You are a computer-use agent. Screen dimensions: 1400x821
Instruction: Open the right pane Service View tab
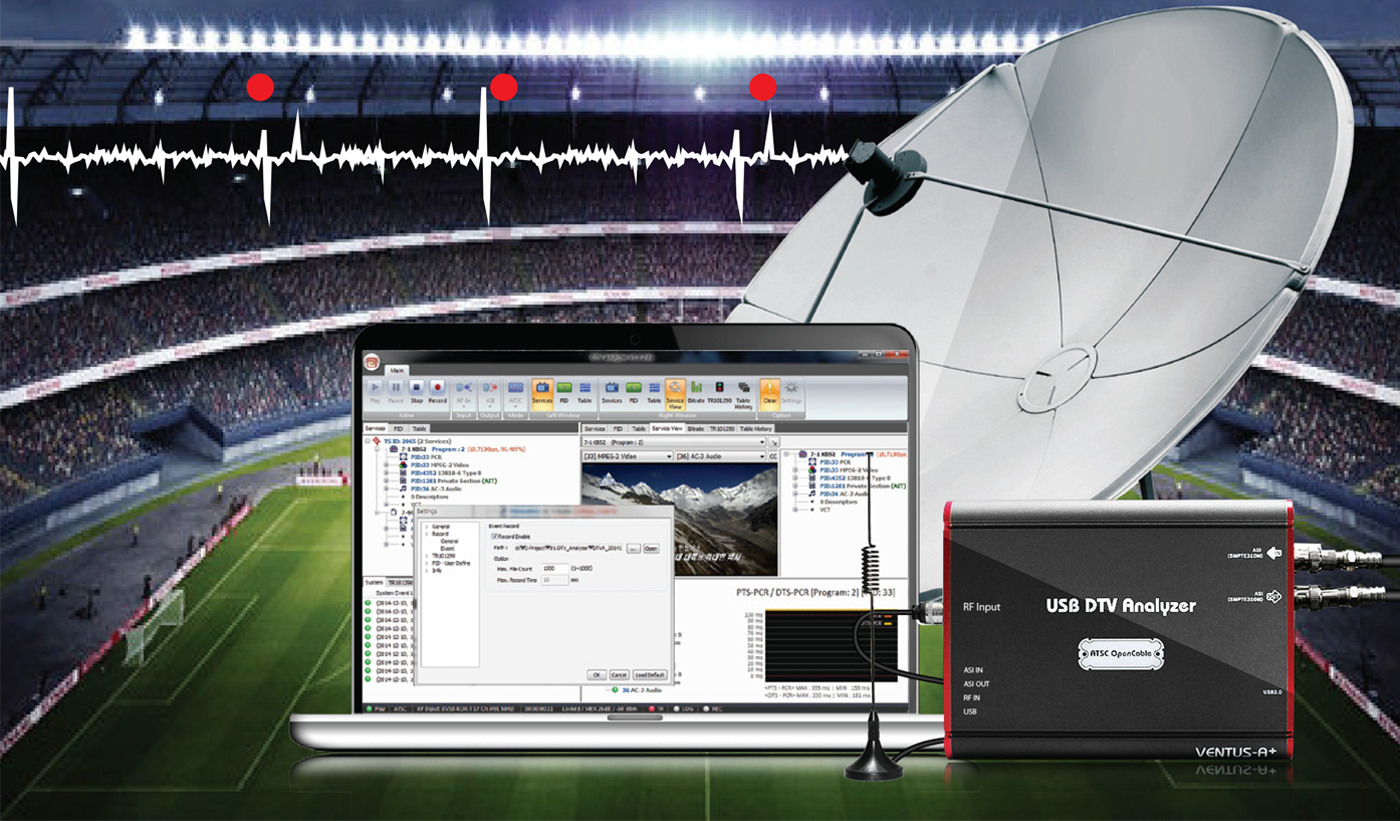pyautogui.click(x=667, y=428)
